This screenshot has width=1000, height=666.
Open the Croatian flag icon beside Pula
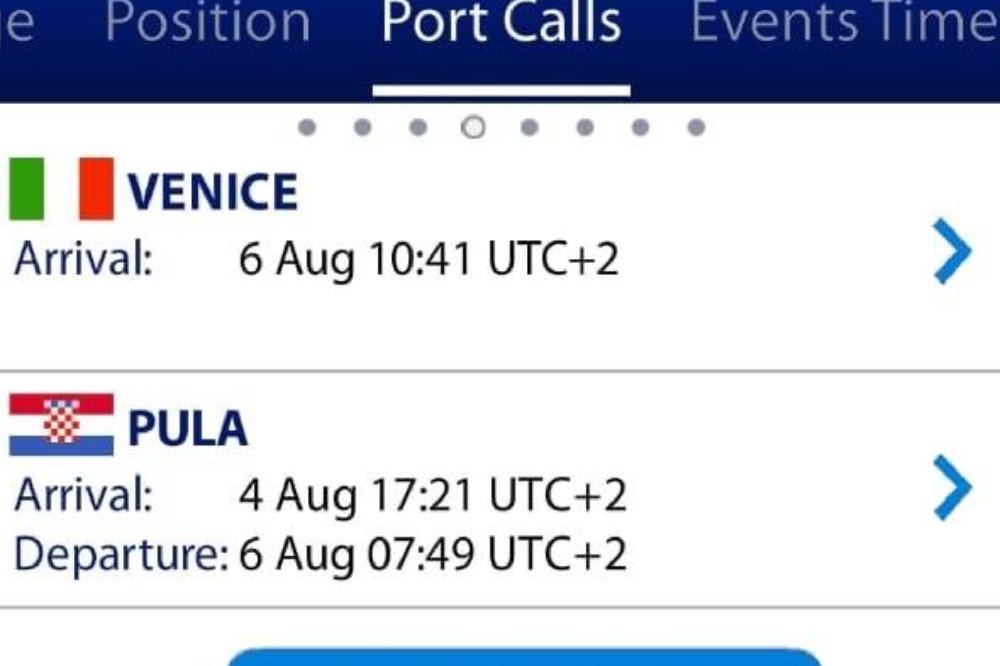62,425
